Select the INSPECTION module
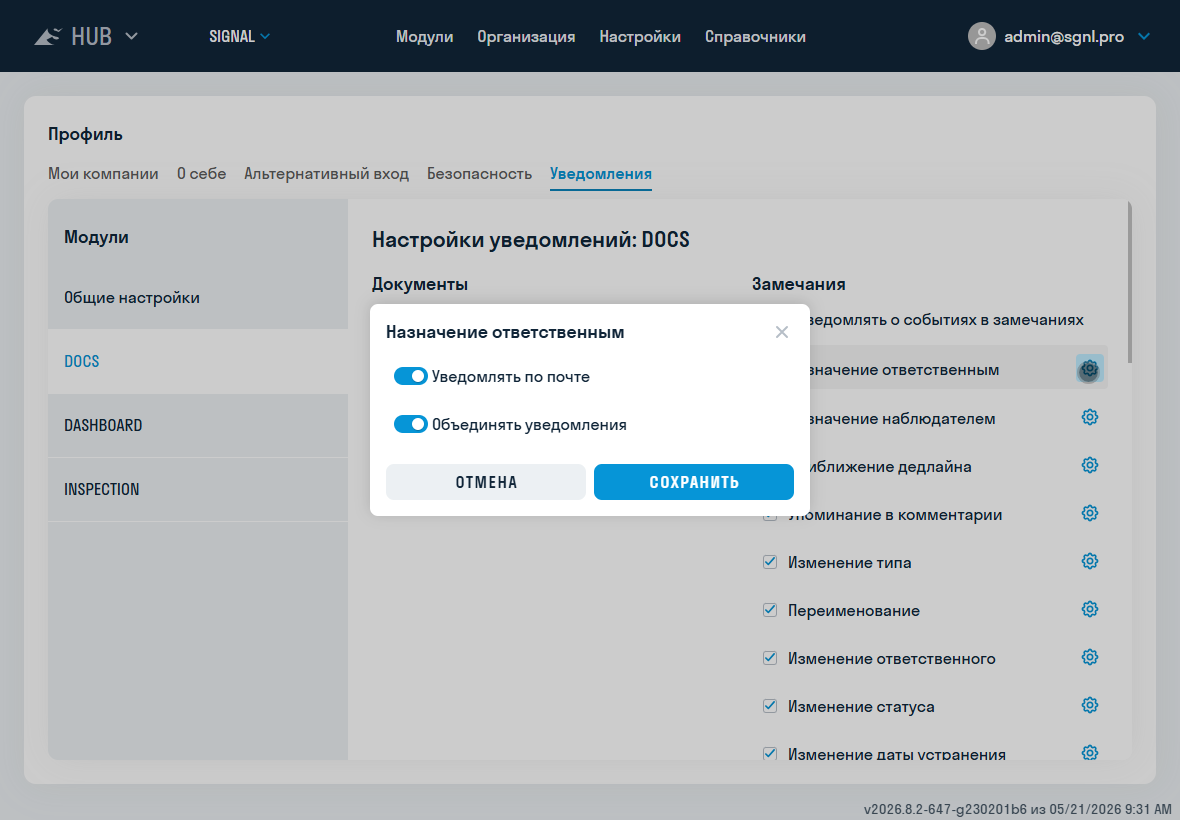Viewport: 1180px width, 820px height. pyautogui.click(x=198, y=489)
